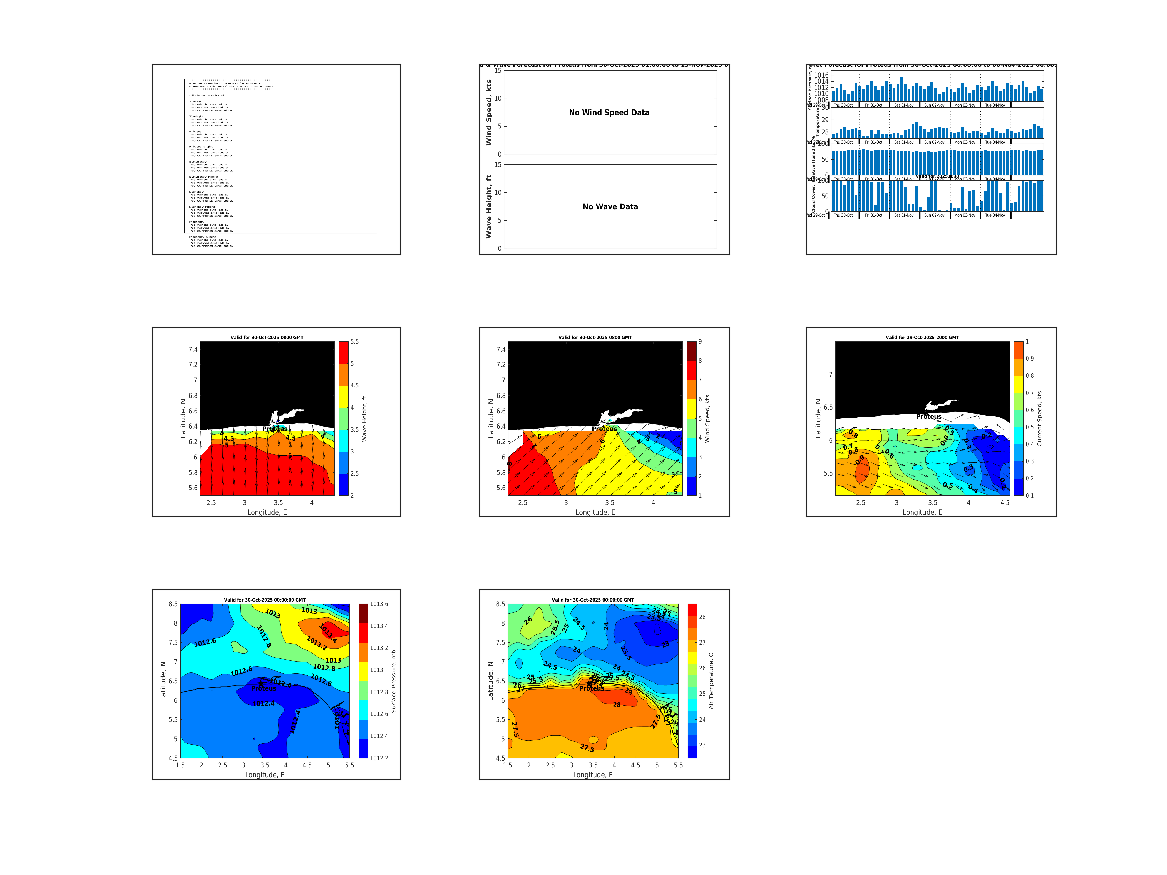Viewport: 1167px width, 875px height.
Task: Select Proteus marker on surface pressure map
Action: pos(264,689)
